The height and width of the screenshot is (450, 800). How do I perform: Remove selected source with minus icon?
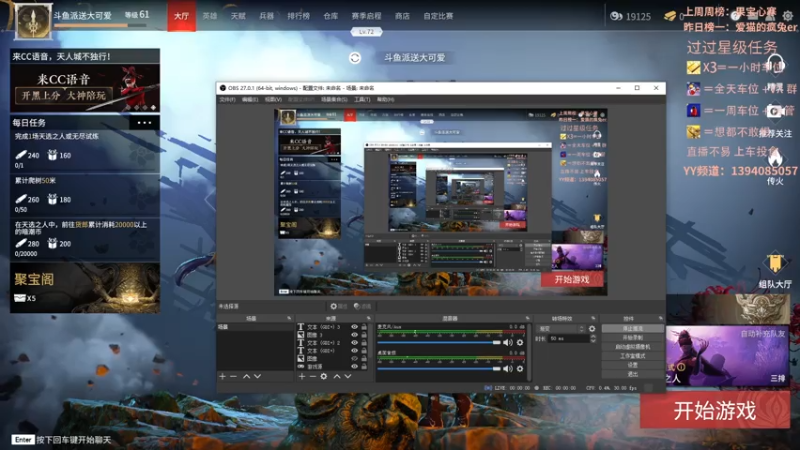click(x=313, y=377)
